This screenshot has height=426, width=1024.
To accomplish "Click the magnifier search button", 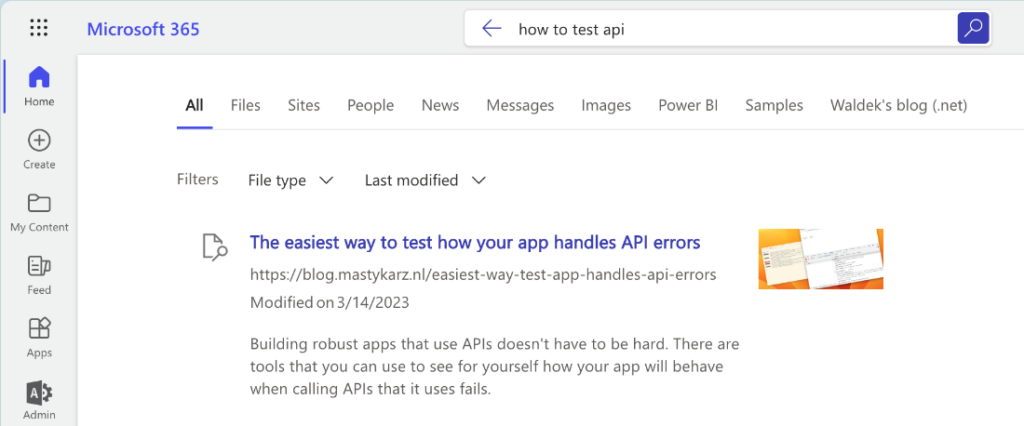I will coord(972,28).
